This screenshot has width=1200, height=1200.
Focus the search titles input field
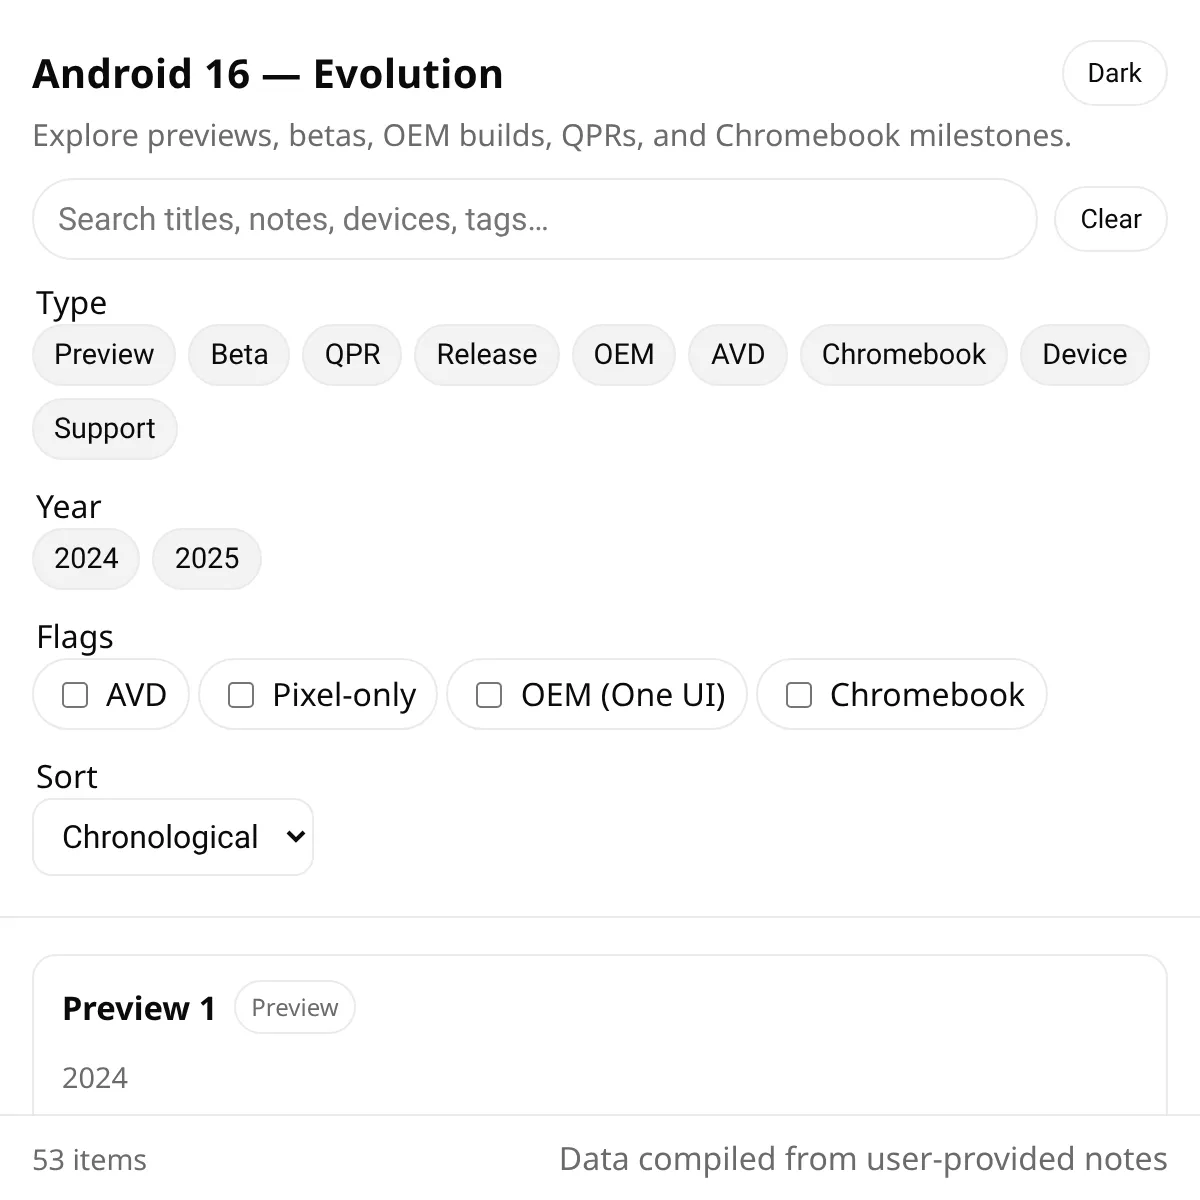click(535, 219)
